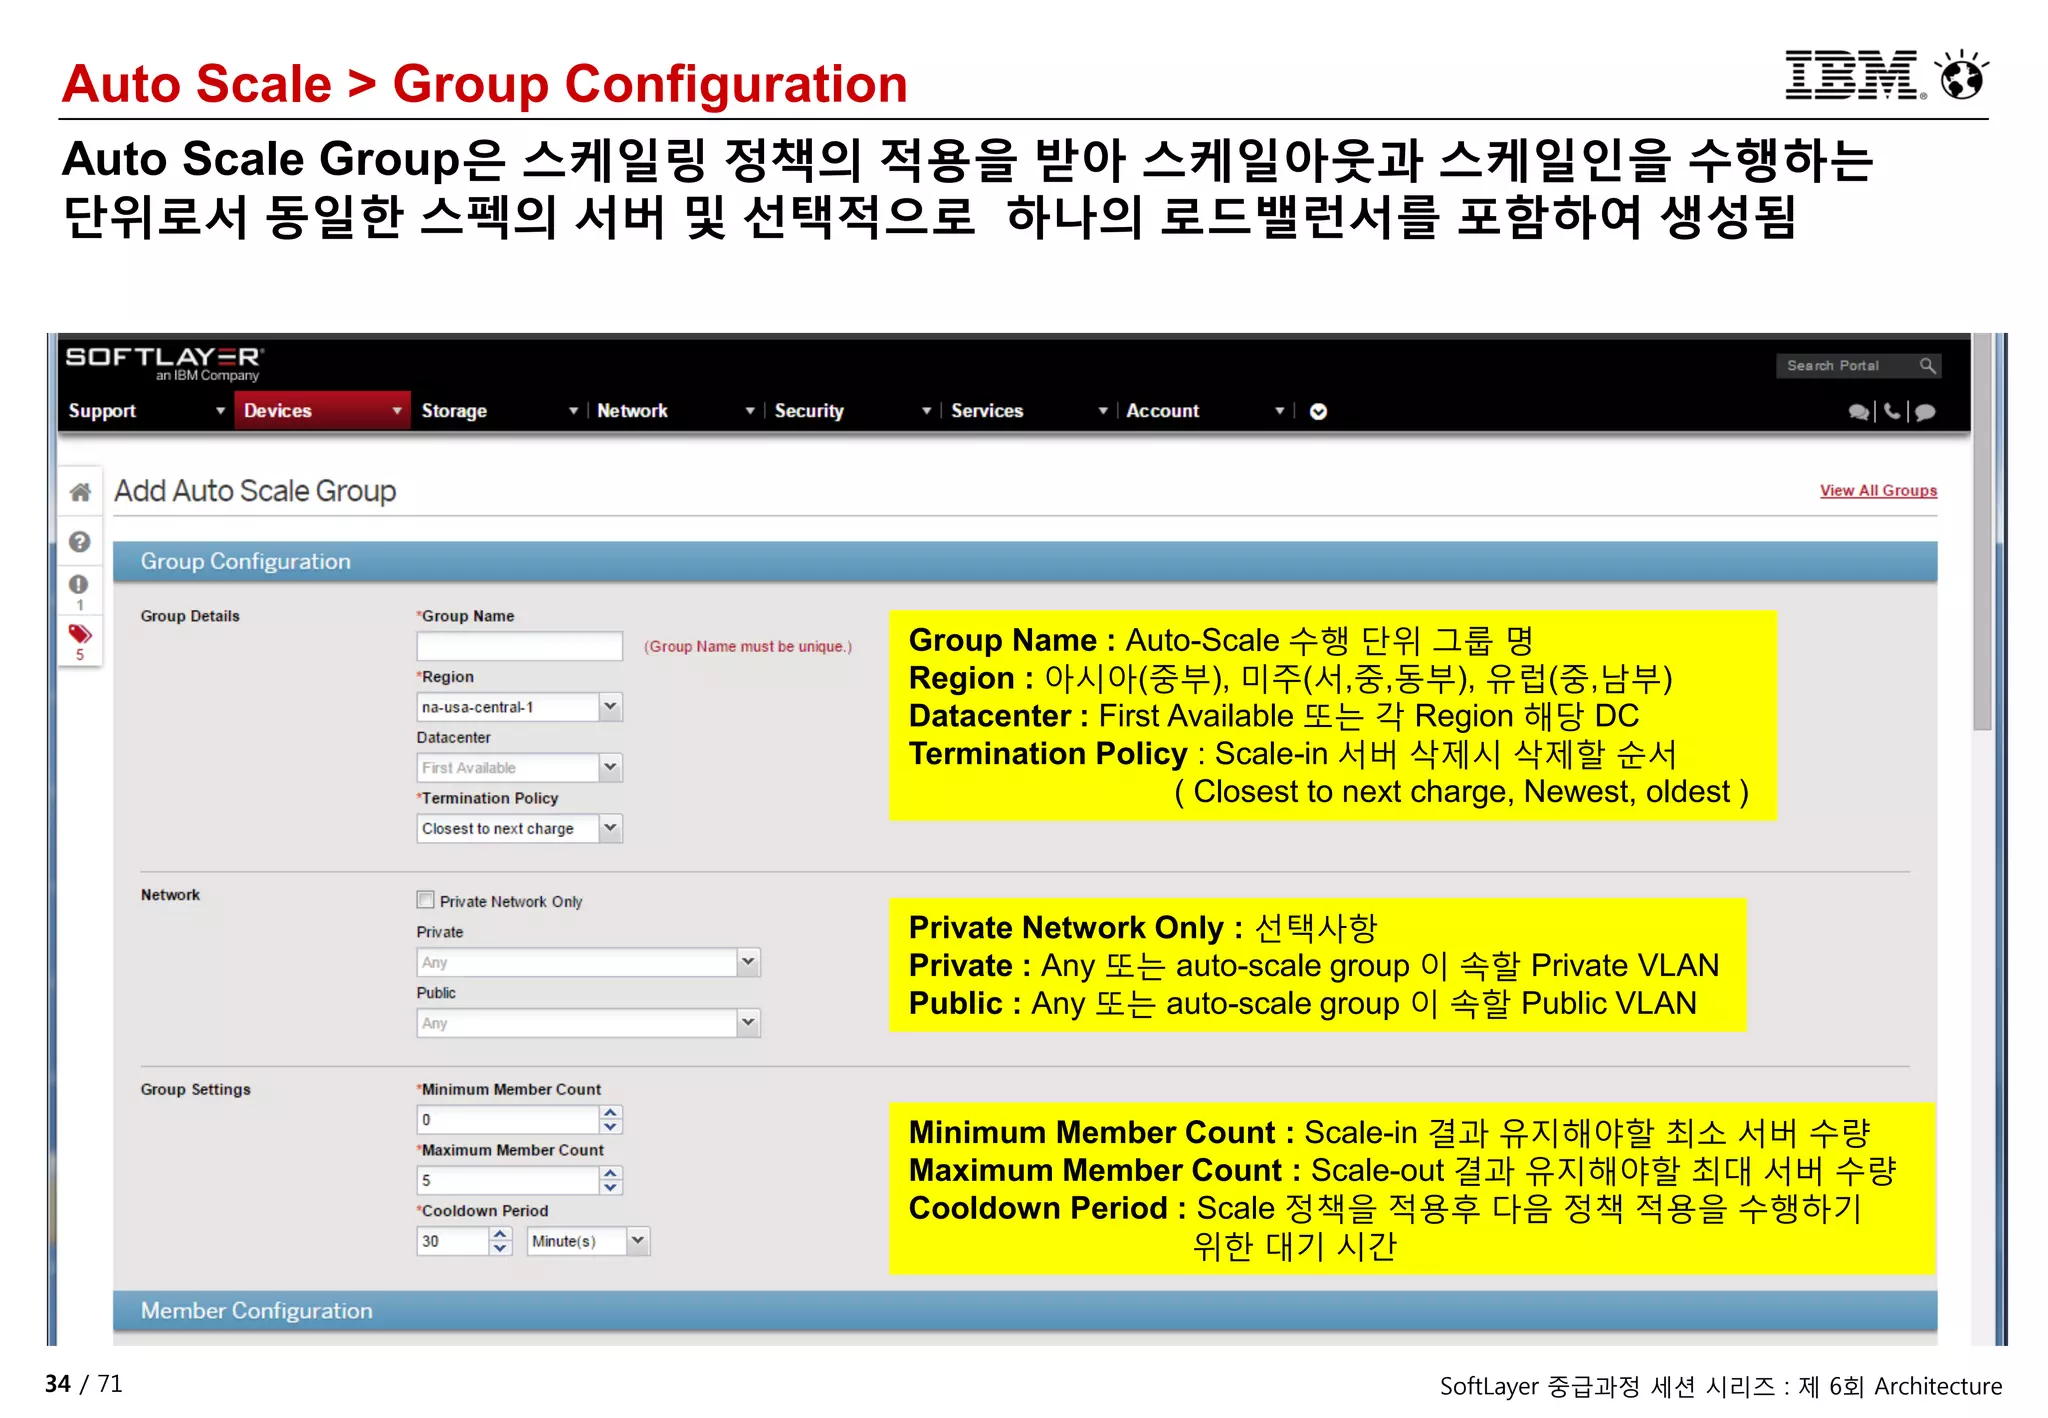Image resolution: width=2048 pixels, height=1418 pixels.
Task: Click the page vertical scrollbar thumb
Action: coord(1982,533)
